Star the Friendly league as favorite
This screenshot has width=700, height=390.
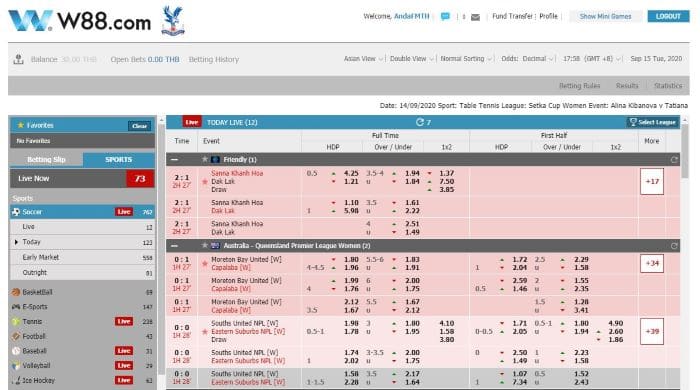[205, 159]
